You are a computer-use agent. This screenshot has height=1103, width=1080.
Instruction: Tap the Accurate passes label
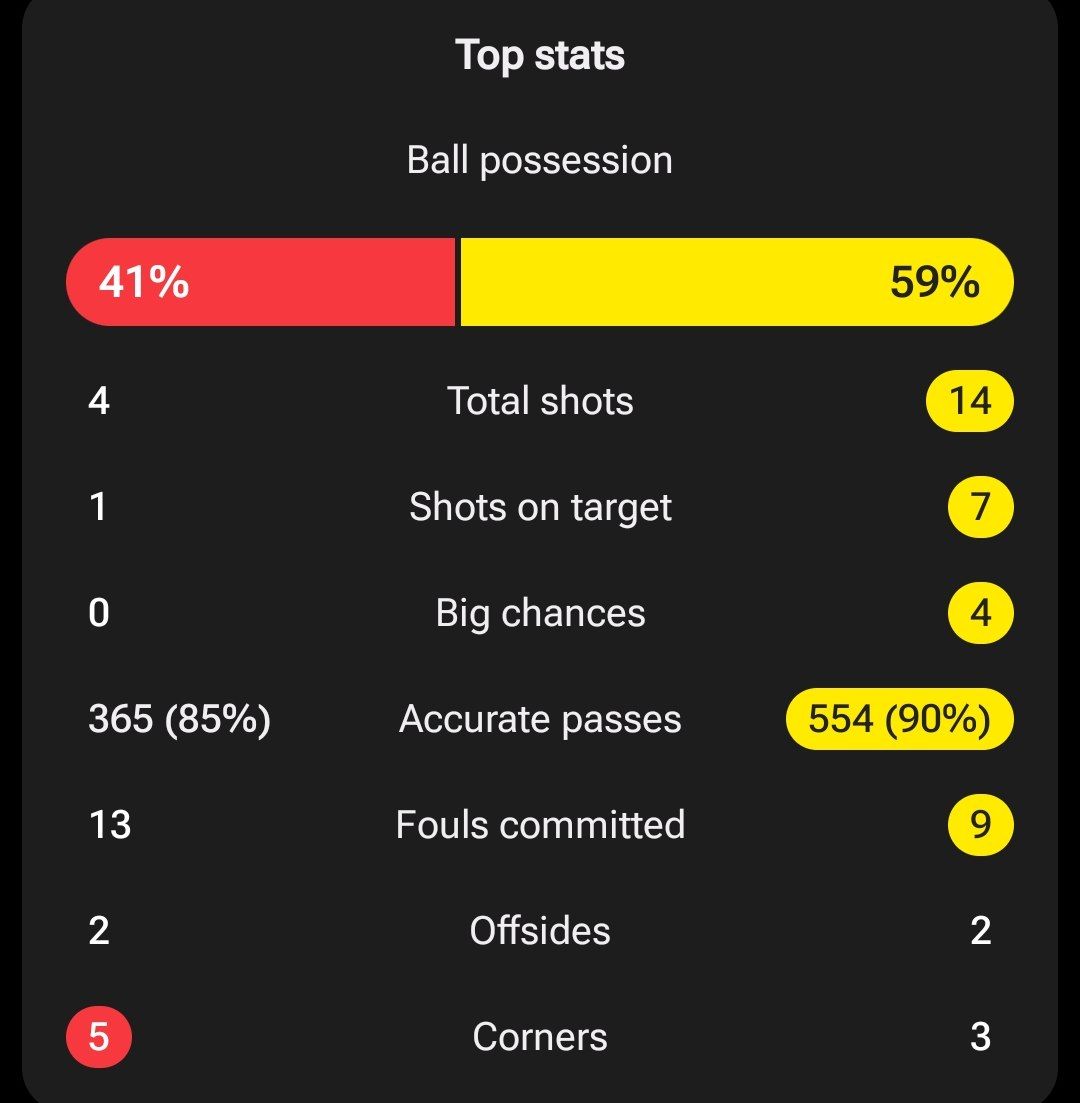pyautogui.click(x=540, y=719)
